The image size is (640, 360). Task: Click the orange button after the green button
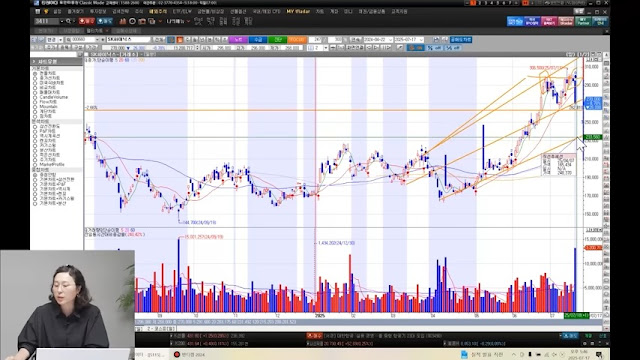[297, 40]
